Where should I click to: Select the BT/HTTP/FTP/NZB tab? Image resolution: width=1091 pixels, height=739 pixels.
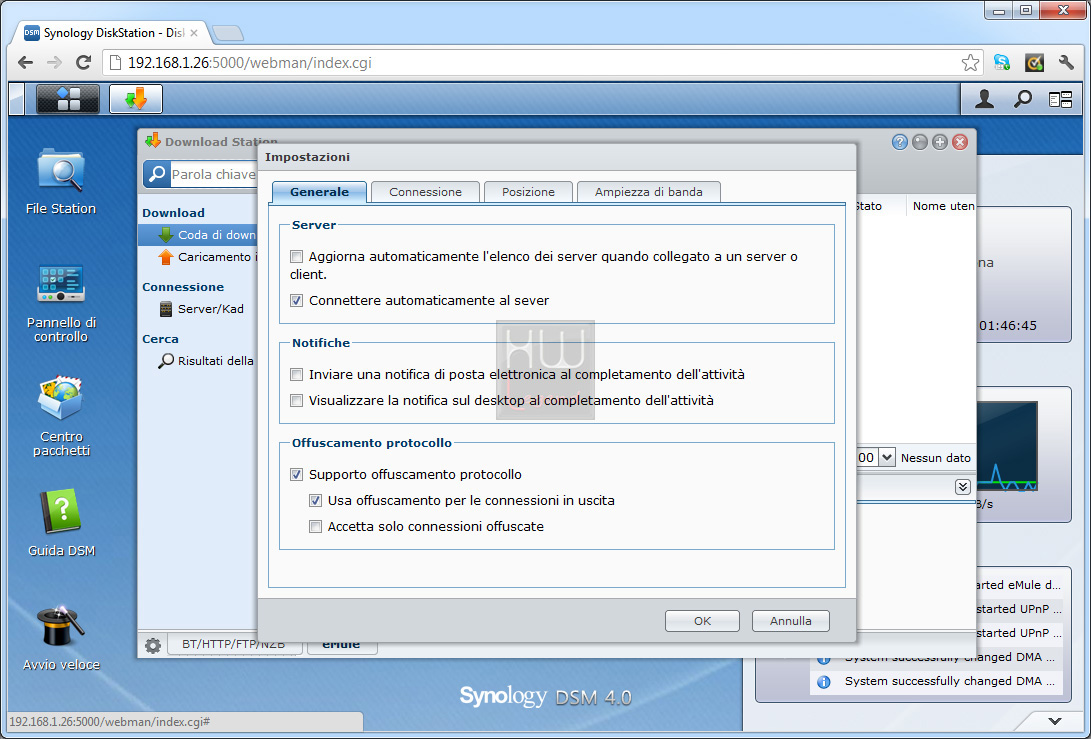[234, 644]
